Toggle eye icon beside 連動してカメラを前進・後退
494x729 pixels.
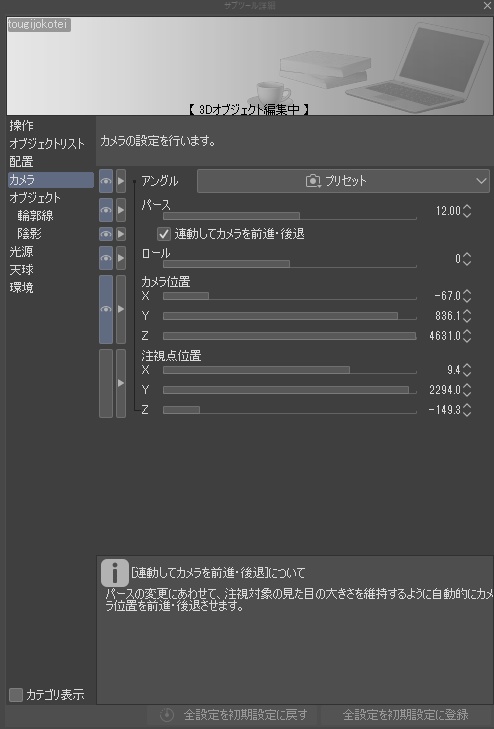pos(106,234)
